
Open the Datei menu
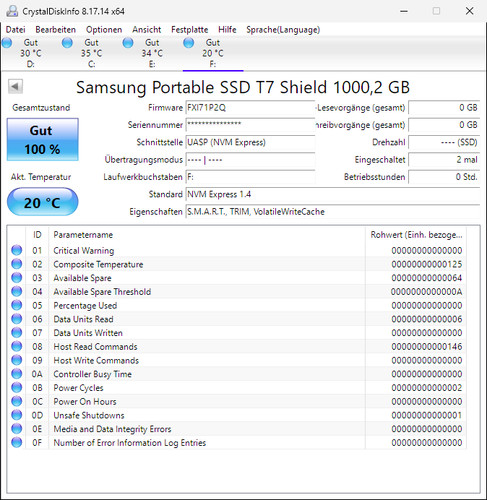[x=15, y=30]
